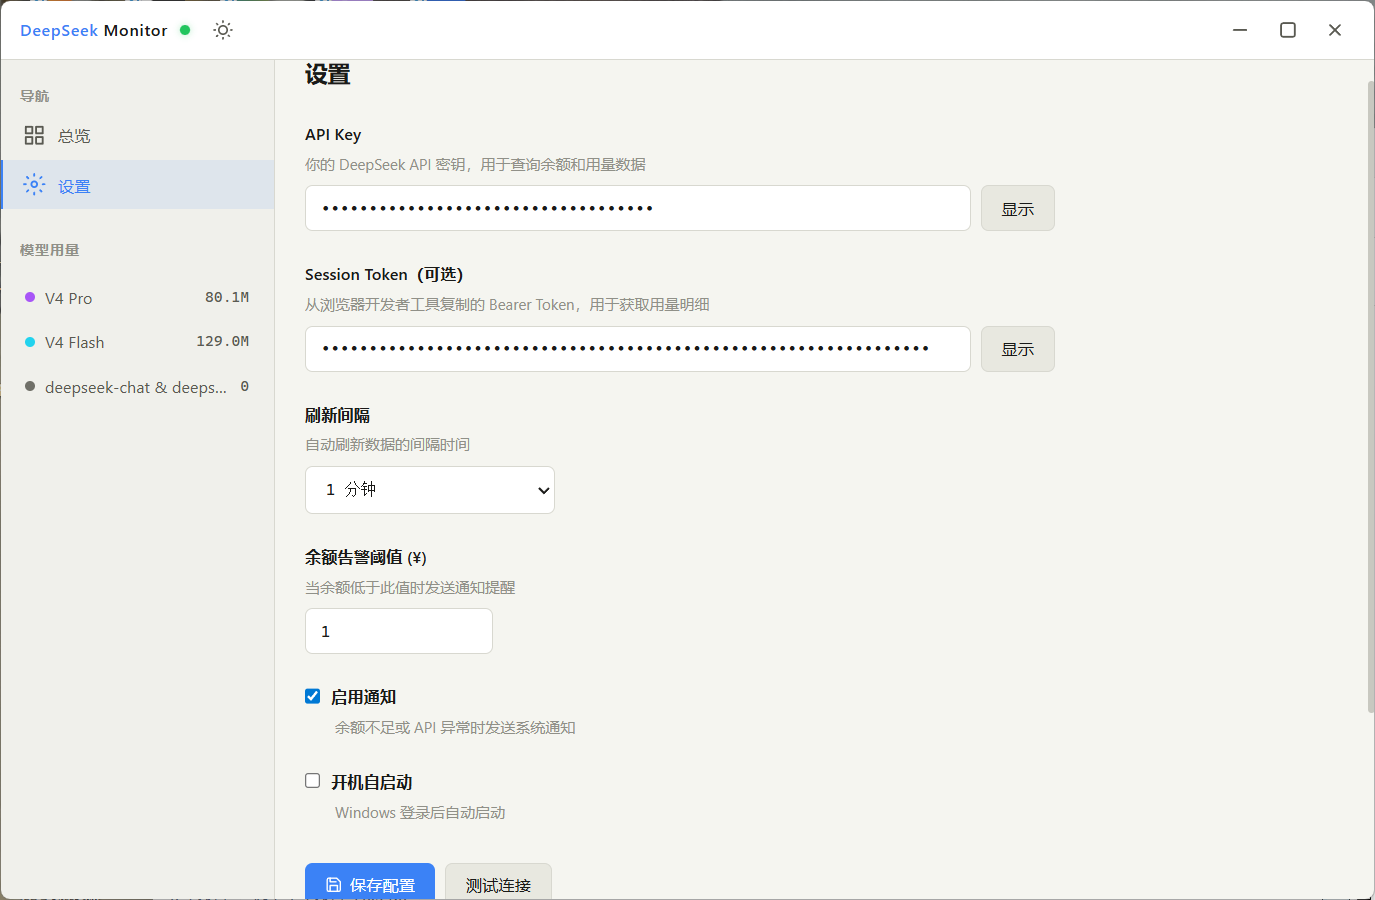Click the 启用通知 label text

click(x=364, y=697)
